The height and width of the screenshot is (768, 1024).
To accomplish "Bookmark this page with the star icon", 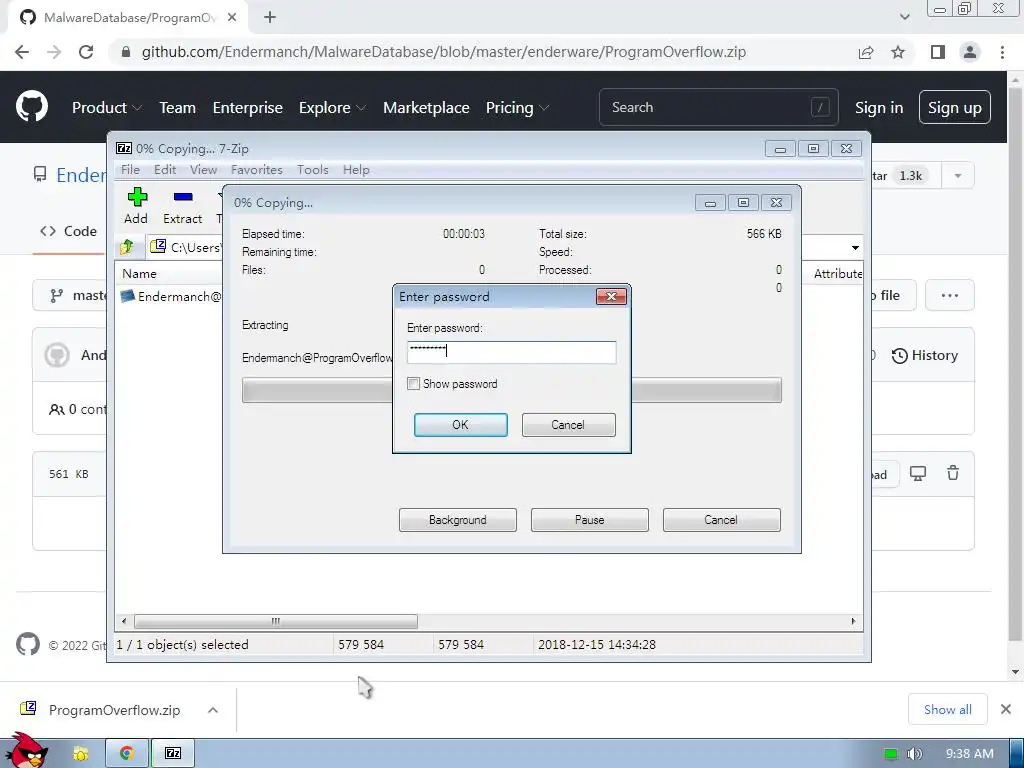I will tap(898, 52).
